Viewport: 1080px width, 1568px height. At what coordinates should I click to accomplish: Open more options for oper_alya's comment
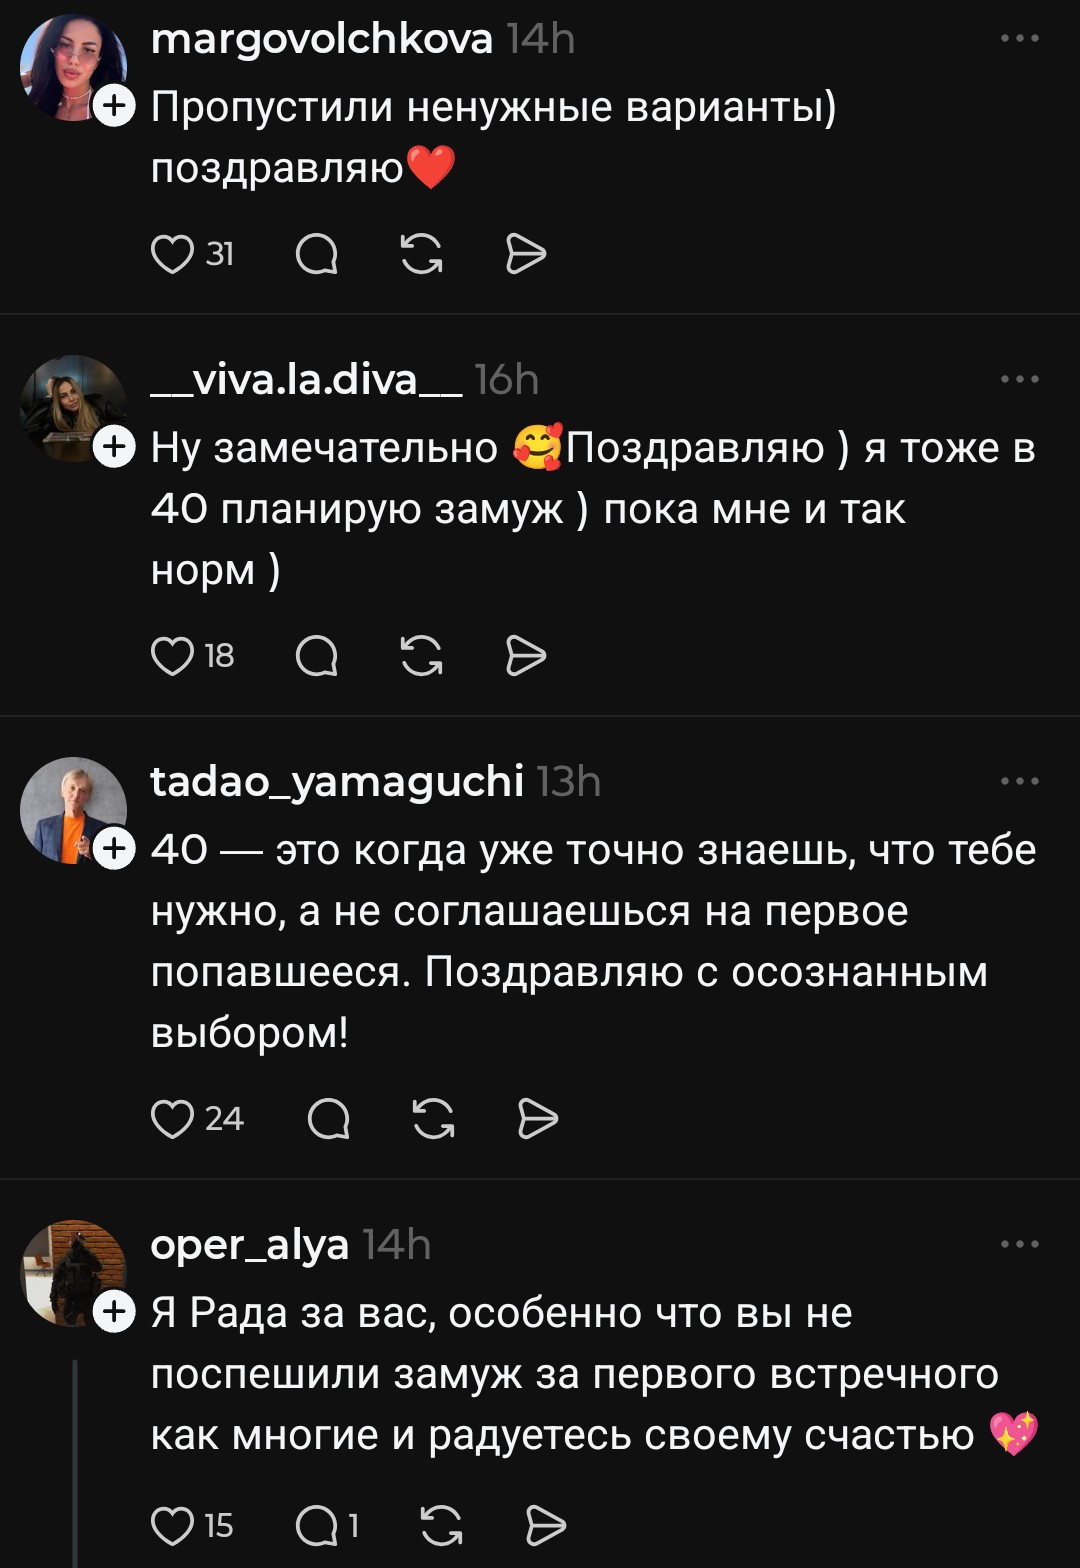[x=1019, y=1245]
